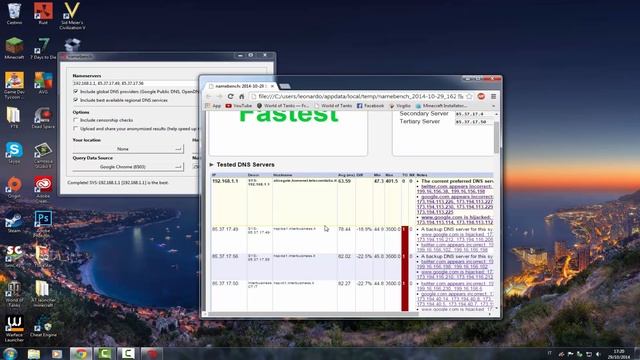Viewport: 640px width, 360px height.
Task: Open the Adblock extension icon in Chrome
Action: coord(481,96)
